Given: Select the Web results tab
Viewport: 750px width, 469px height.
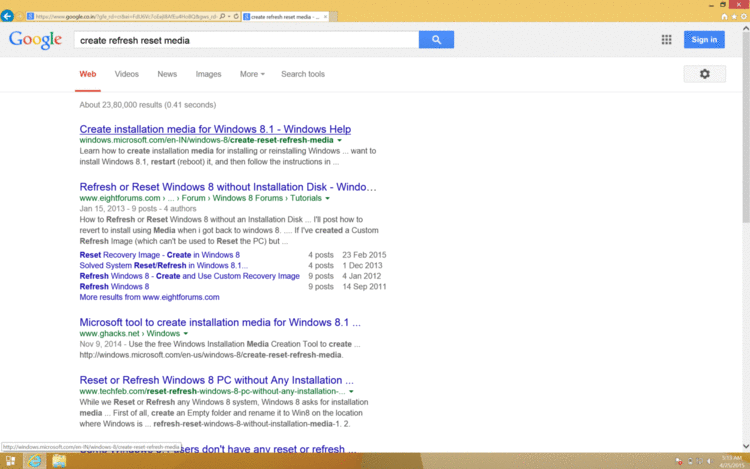Looking at the screenshot, I should [88, 74].
